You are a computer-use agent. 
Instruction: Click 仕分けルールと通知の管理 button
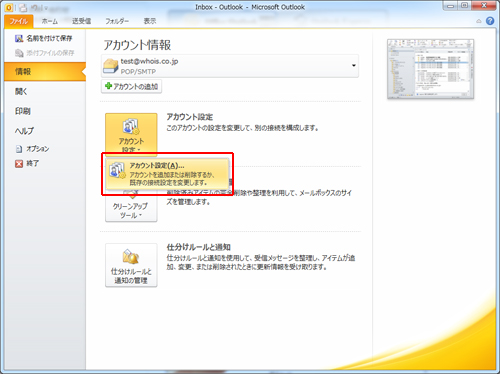(x=131, y=265)
